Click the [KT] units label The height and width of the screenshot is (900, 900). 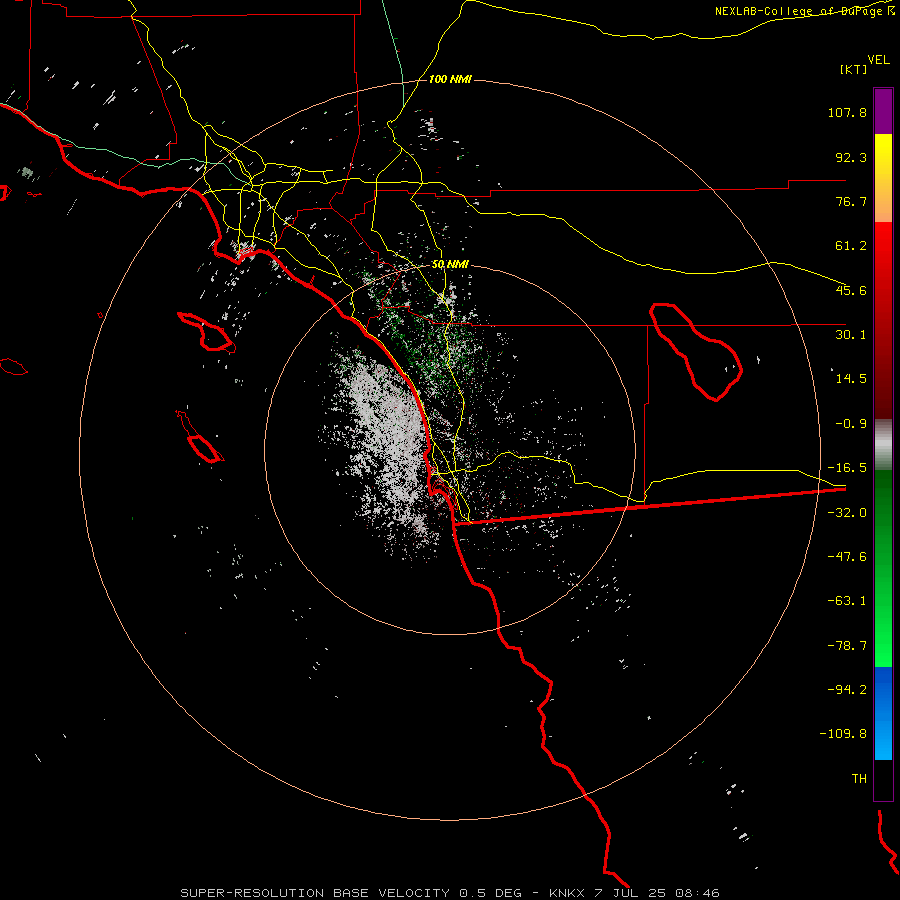854,69
